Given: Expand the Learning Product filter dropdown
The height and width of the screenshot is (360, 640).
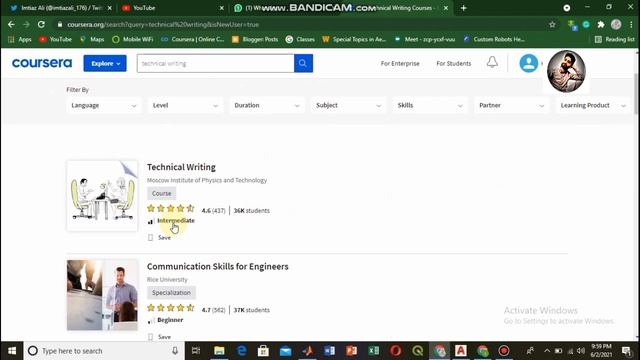Looking at the screenshot, I should (x=593, y=105).
